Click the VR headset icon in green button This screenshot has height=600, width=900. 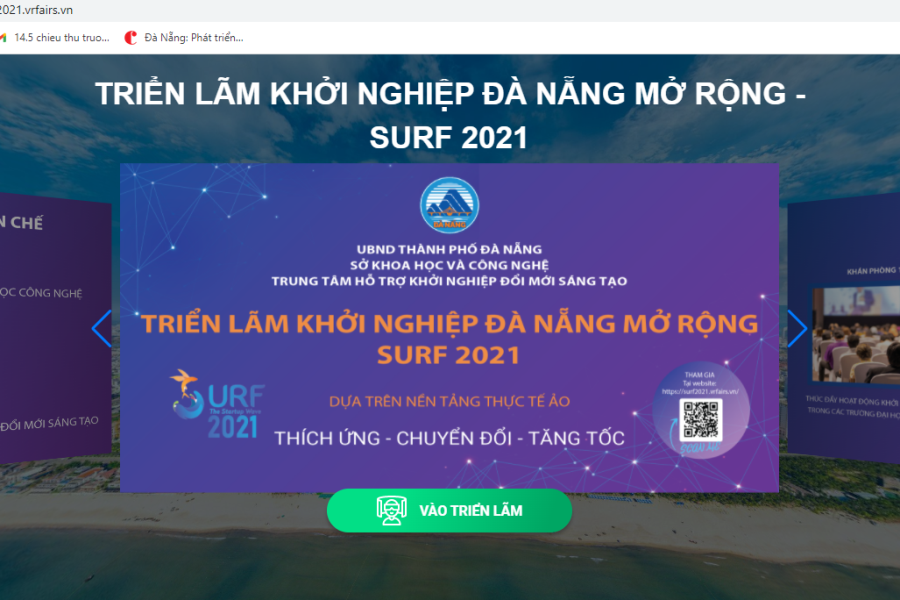pyautogui.click(x=392, y=510)
